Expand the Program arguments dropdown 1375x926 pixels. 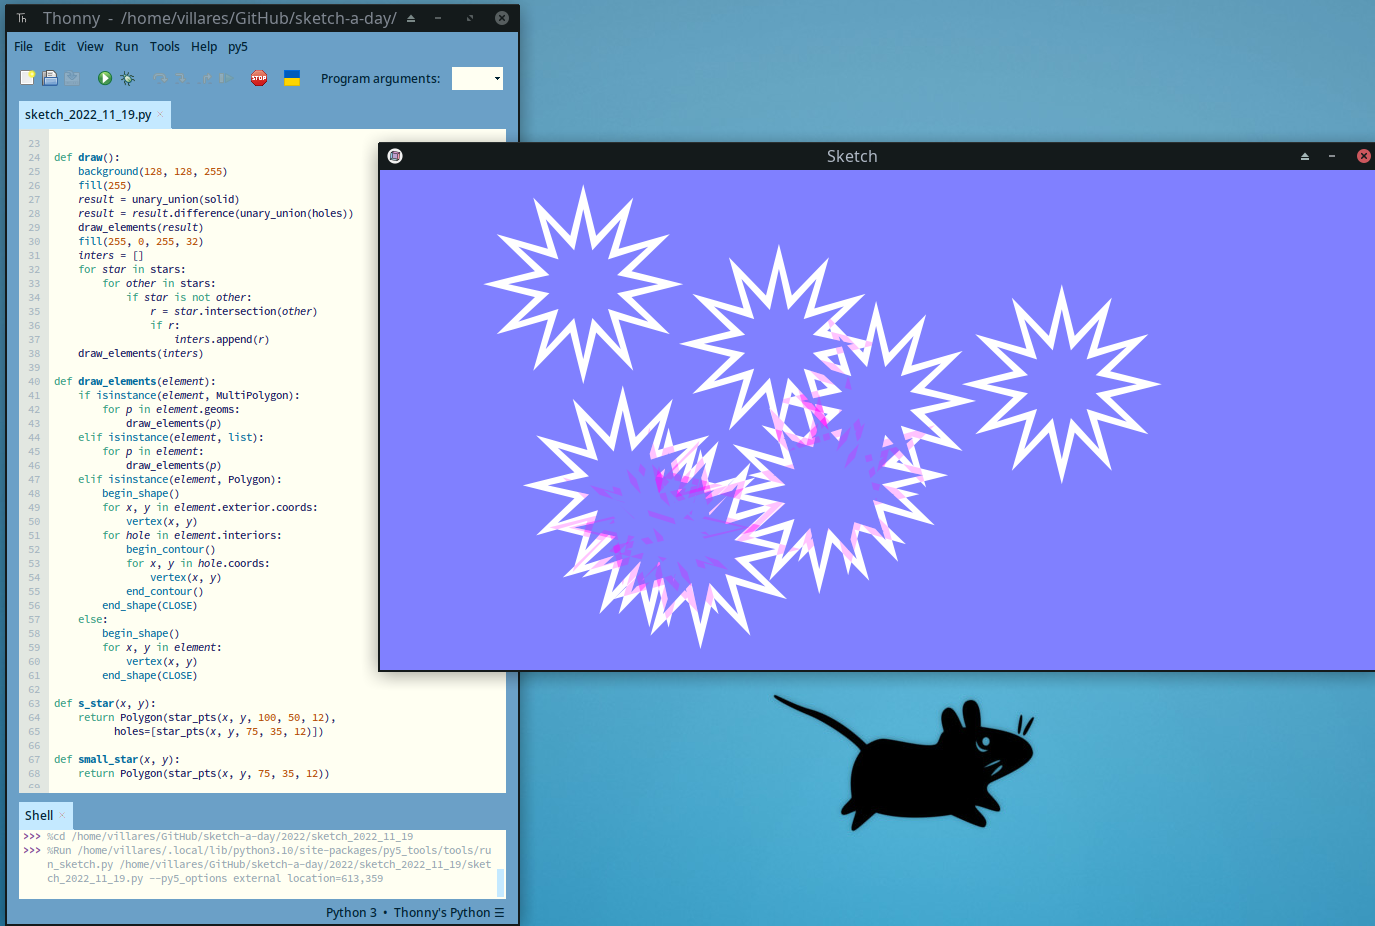pyautogui.click(x=497, y=79)
